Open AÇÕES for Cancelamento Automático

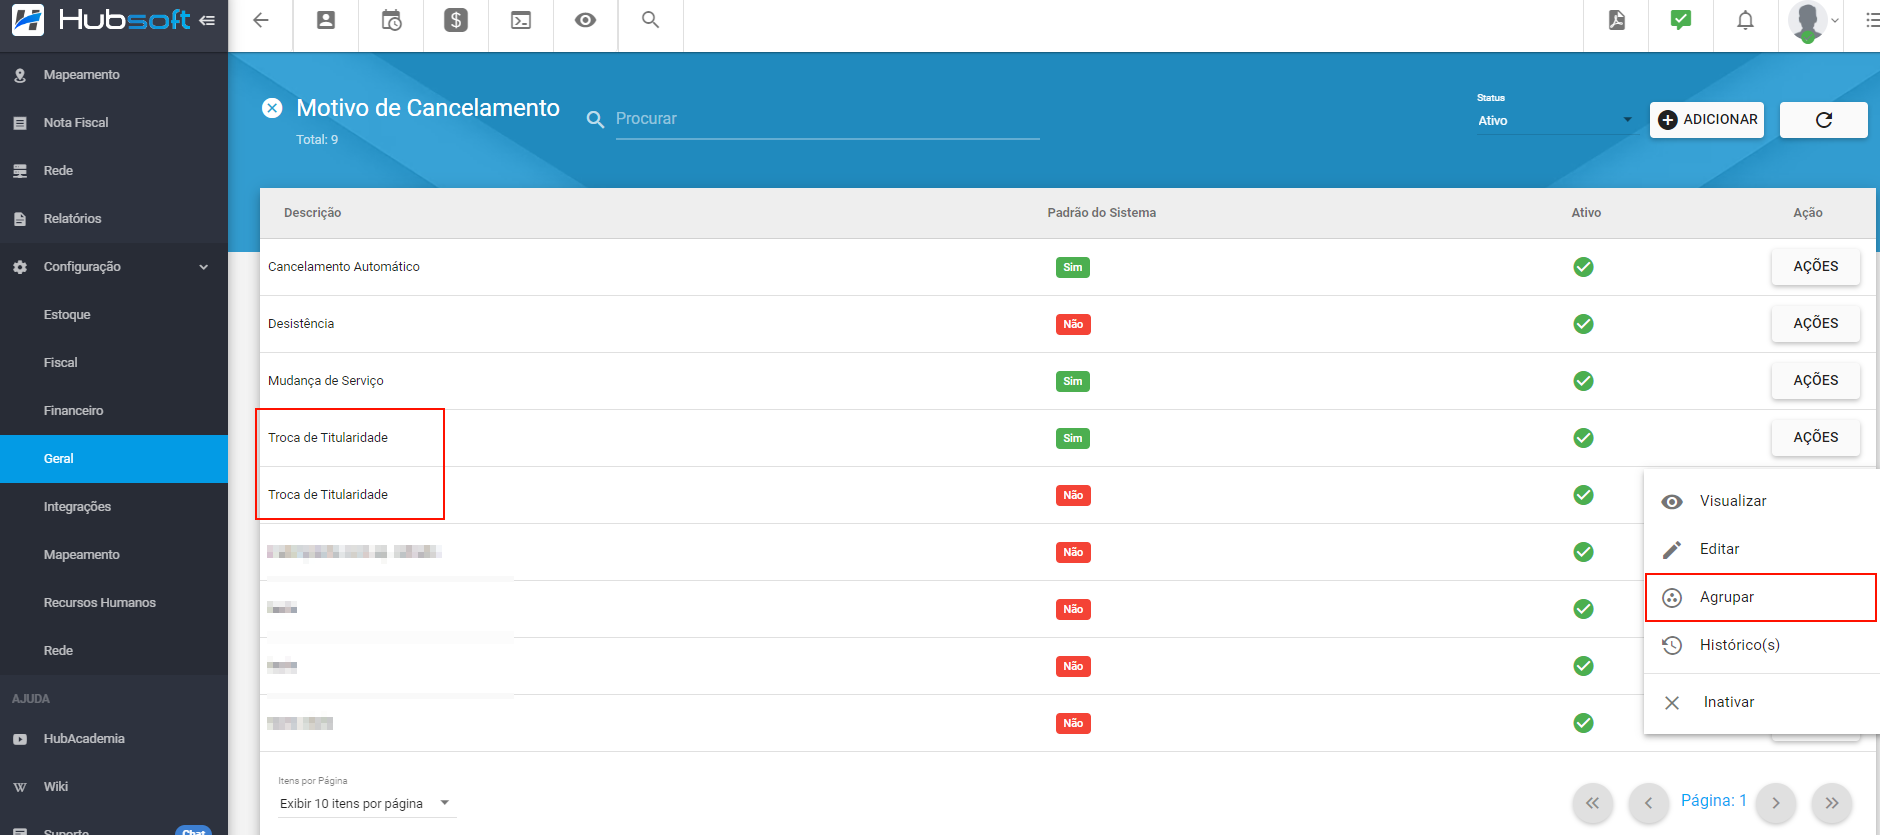coord(1815,267)
